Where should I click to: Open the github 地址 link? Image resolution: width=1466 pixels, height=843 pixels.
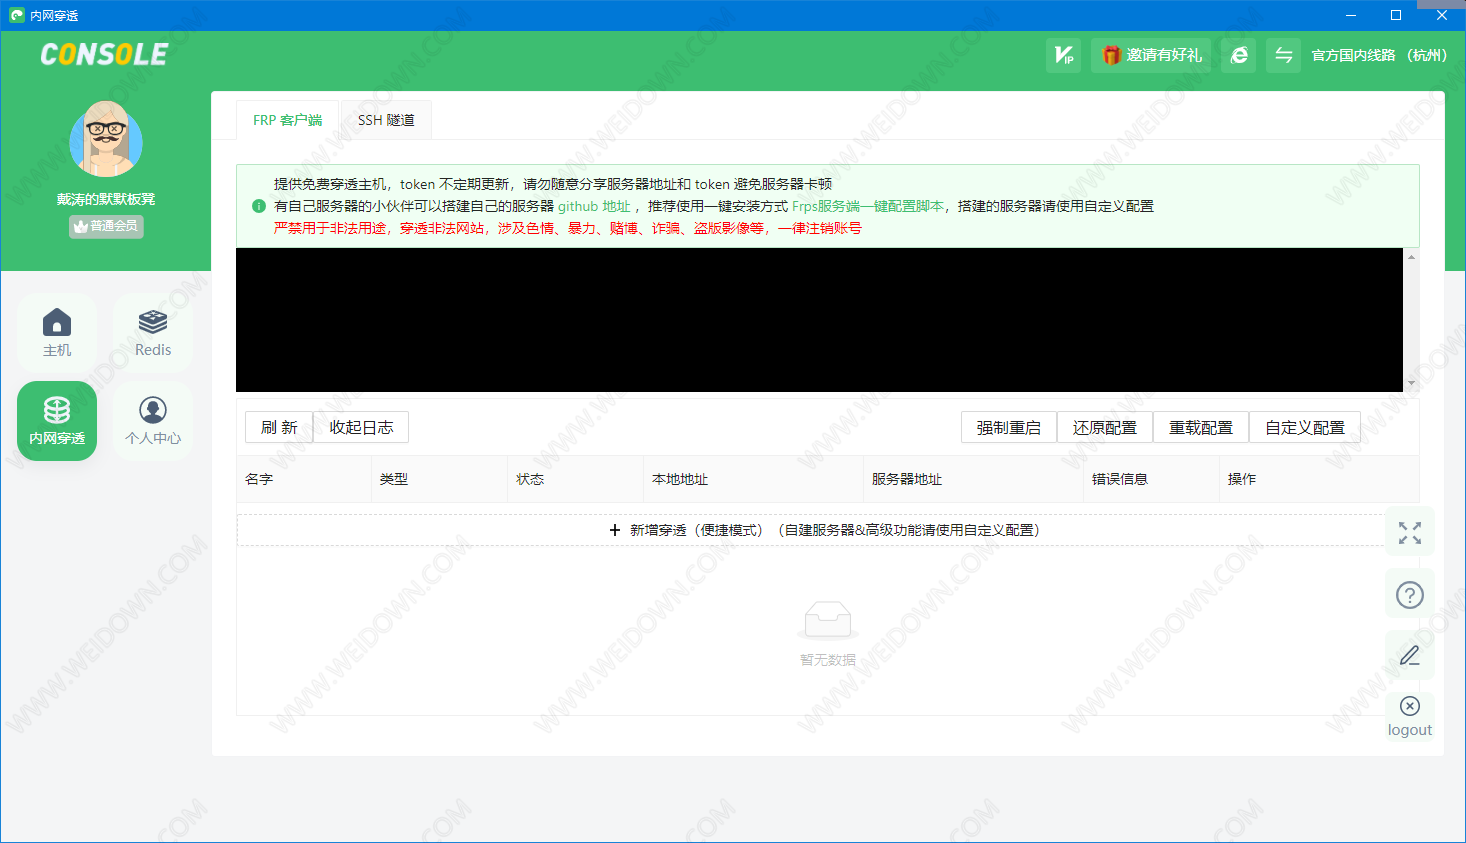[594, 206]
